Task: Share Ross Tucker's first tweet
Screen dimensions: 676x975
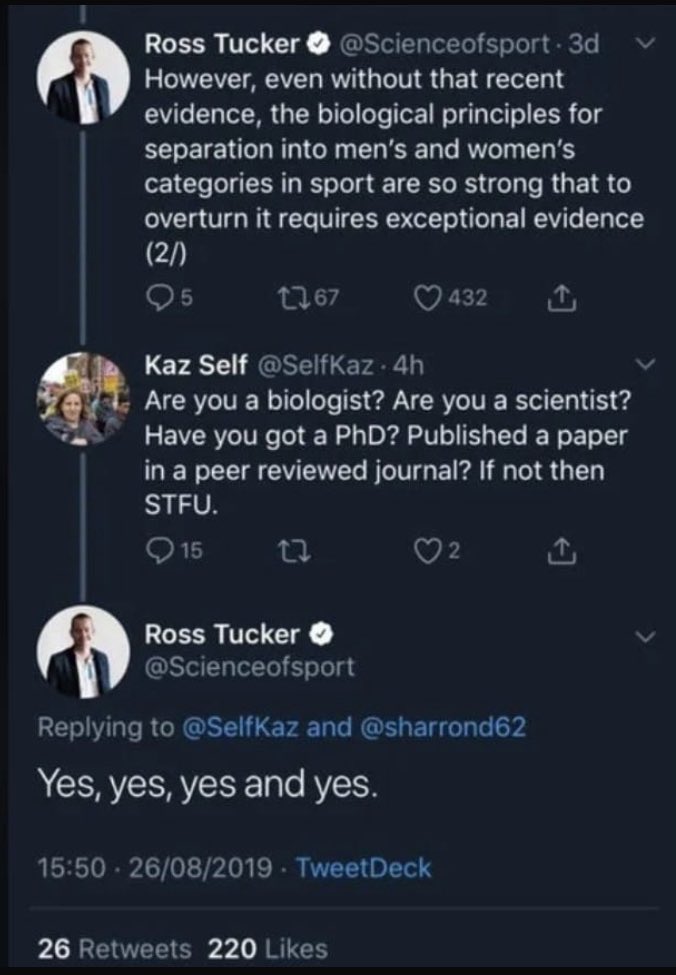Action: pyautogui.click(x=562, y=298)
